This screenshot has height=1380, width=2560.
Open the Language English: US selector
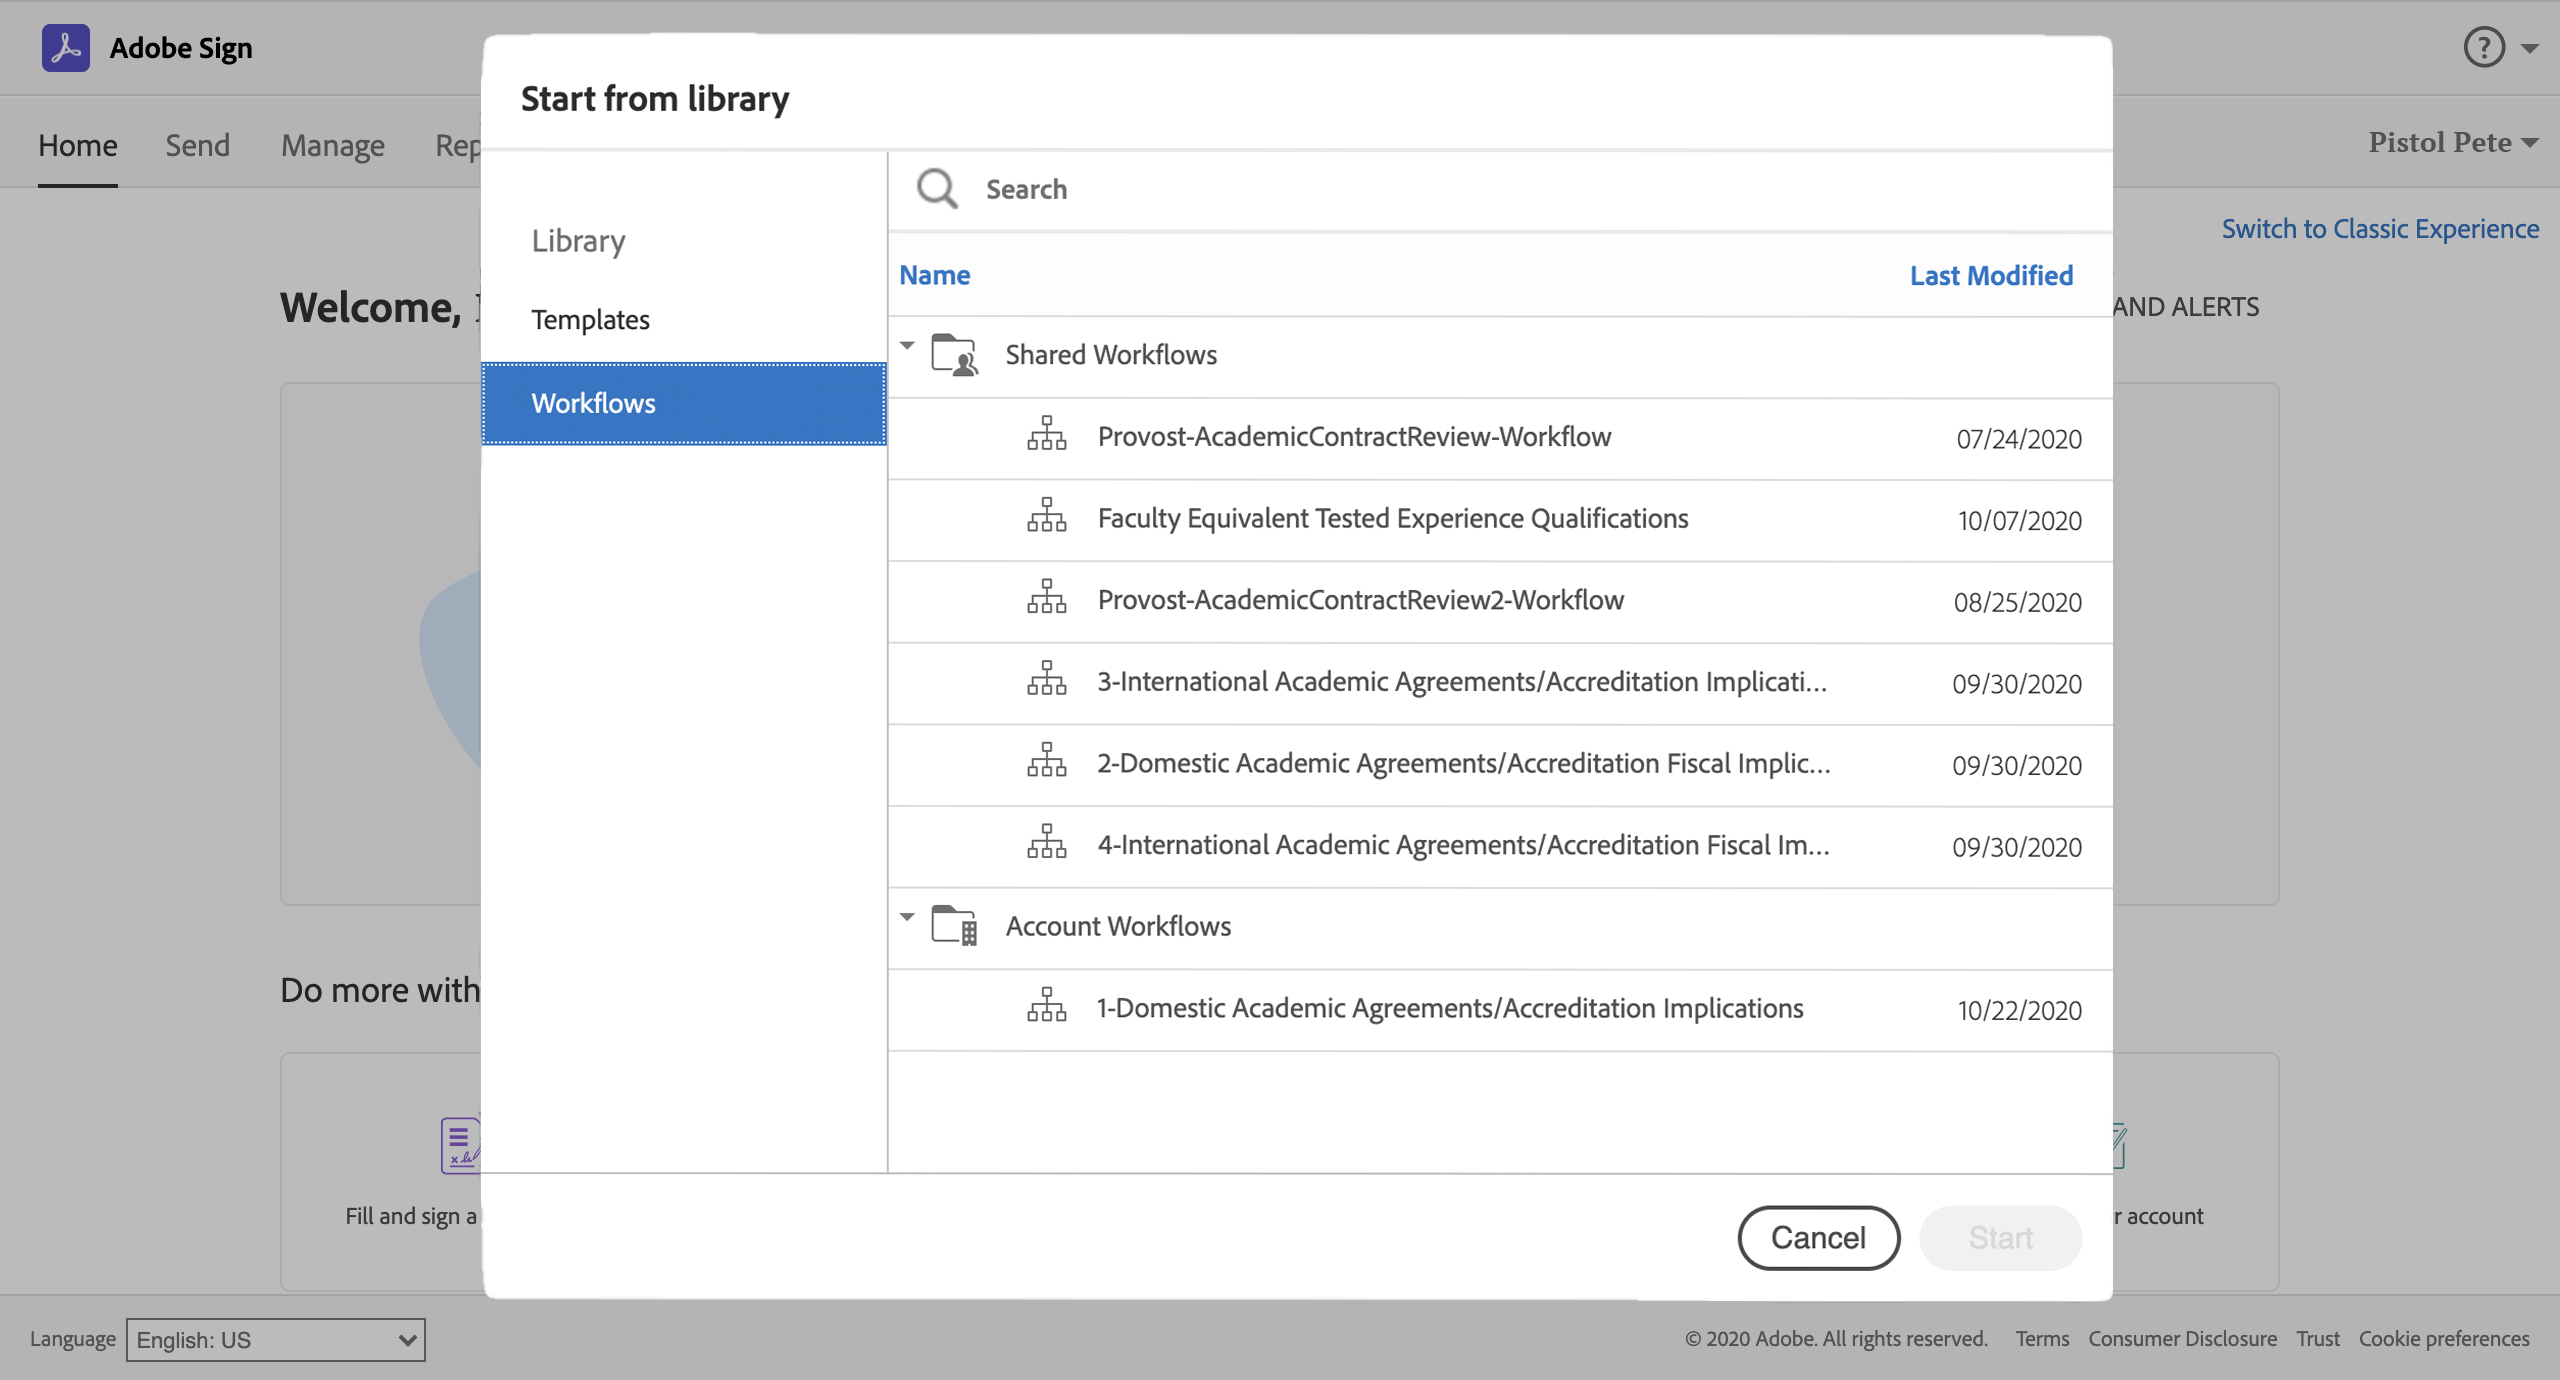(276, 1339)
